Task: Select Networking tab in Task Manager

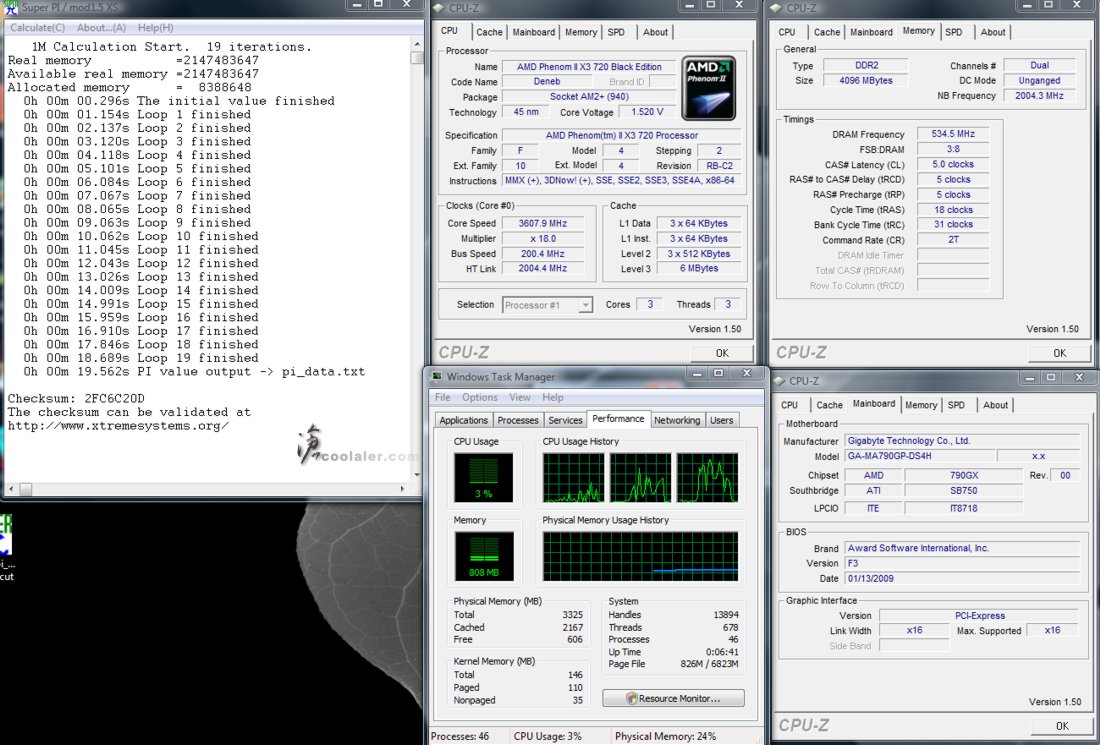Action: [677, 420]
